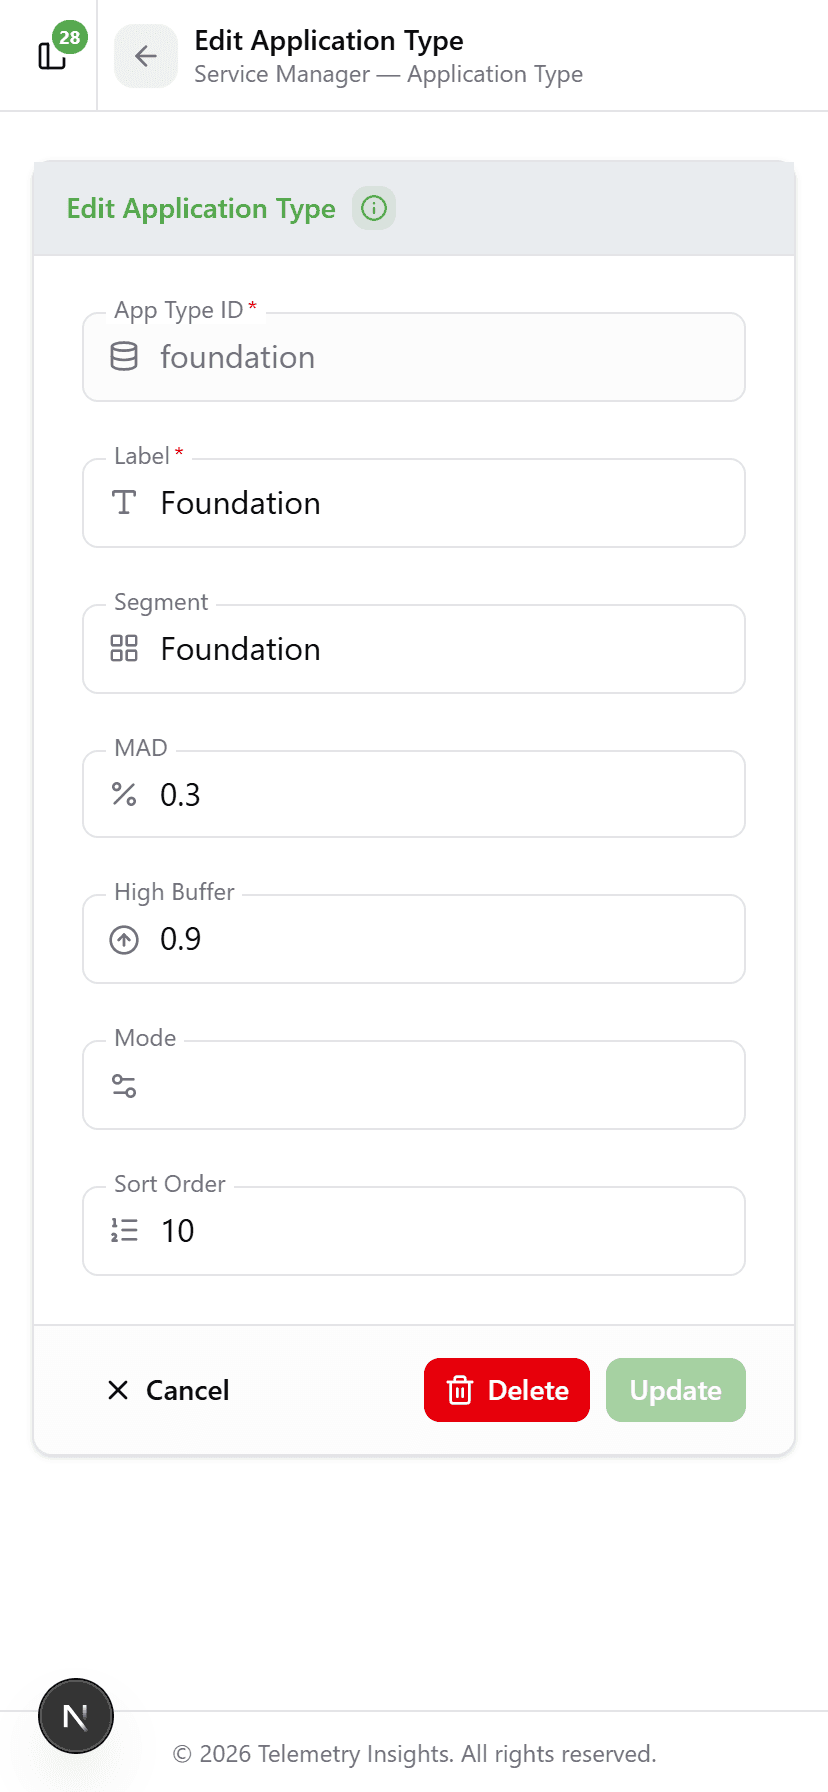Click the T text icon beside Foundation label
Image resolution: width=828 pixels, height=1792 pixels.
coord(123,503)
